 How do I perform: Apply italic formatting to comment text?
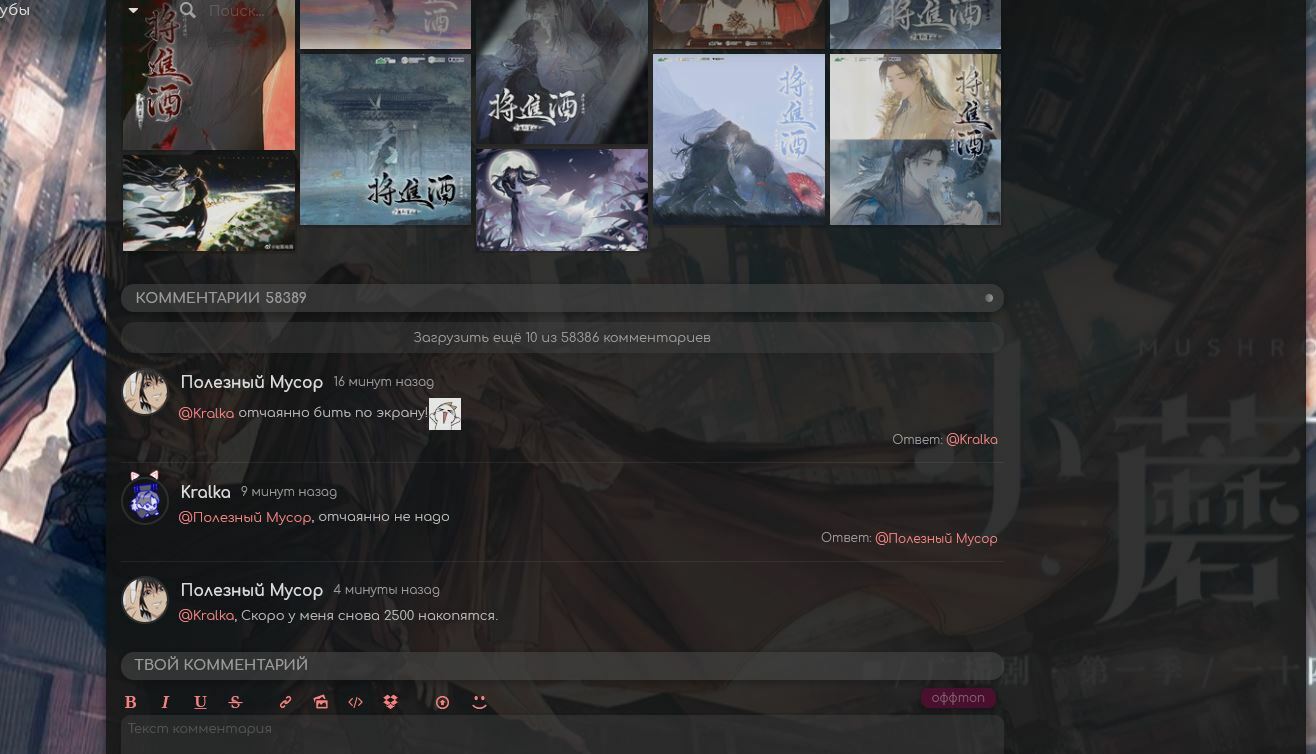point(165,702)
